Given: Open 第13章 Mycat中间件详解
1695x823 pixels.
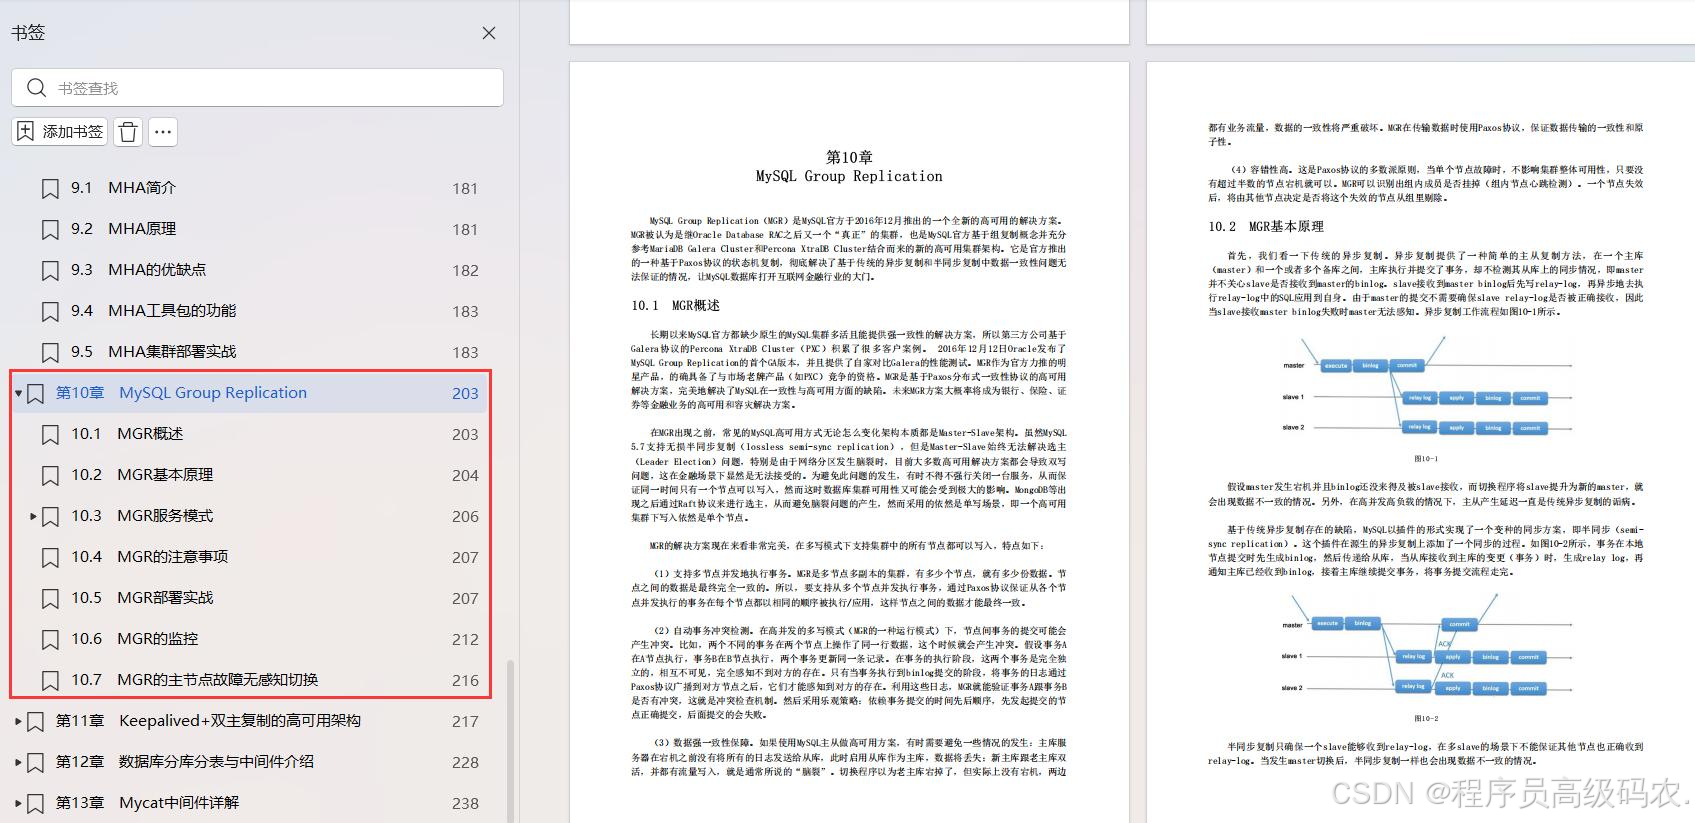Looking at the screenshot, I should (147, 803).
